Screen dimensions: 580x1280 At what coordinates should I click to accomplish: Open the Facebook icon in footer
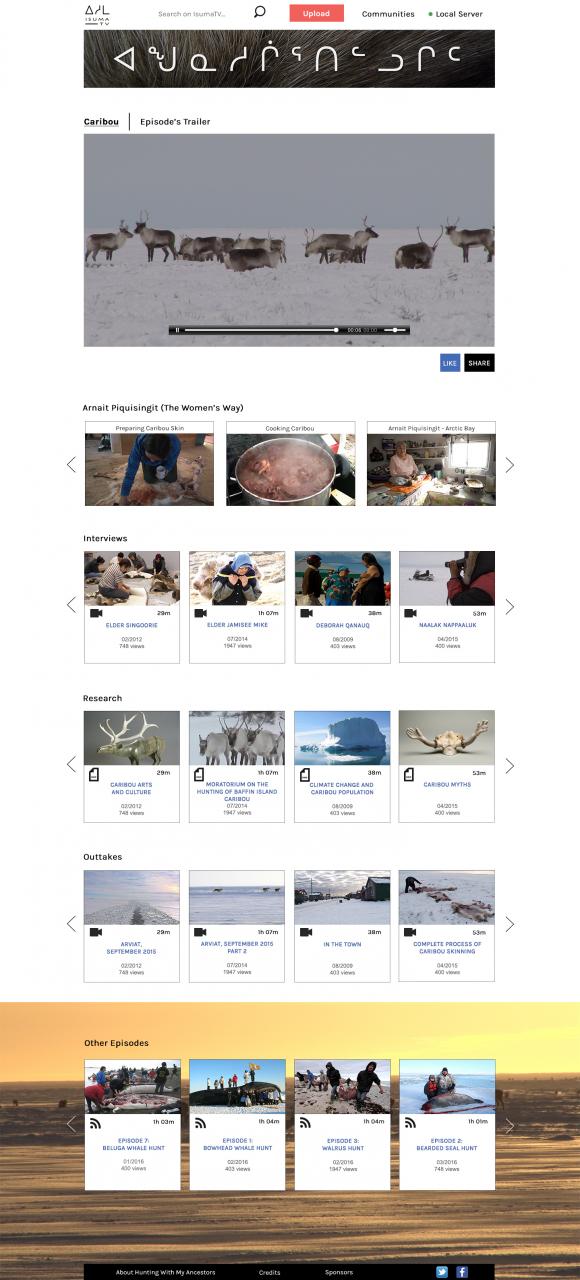(x=462, y=1272)
